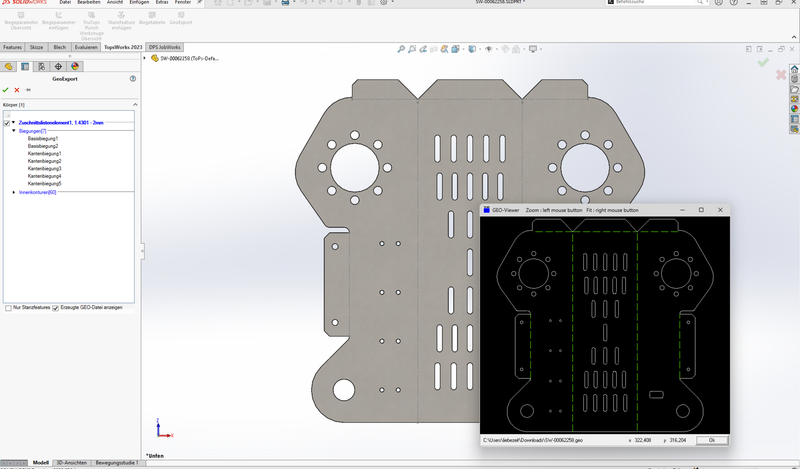Open the Extras menu
Viewport: 800px width, 469px height.
click(x=162, y=2)
